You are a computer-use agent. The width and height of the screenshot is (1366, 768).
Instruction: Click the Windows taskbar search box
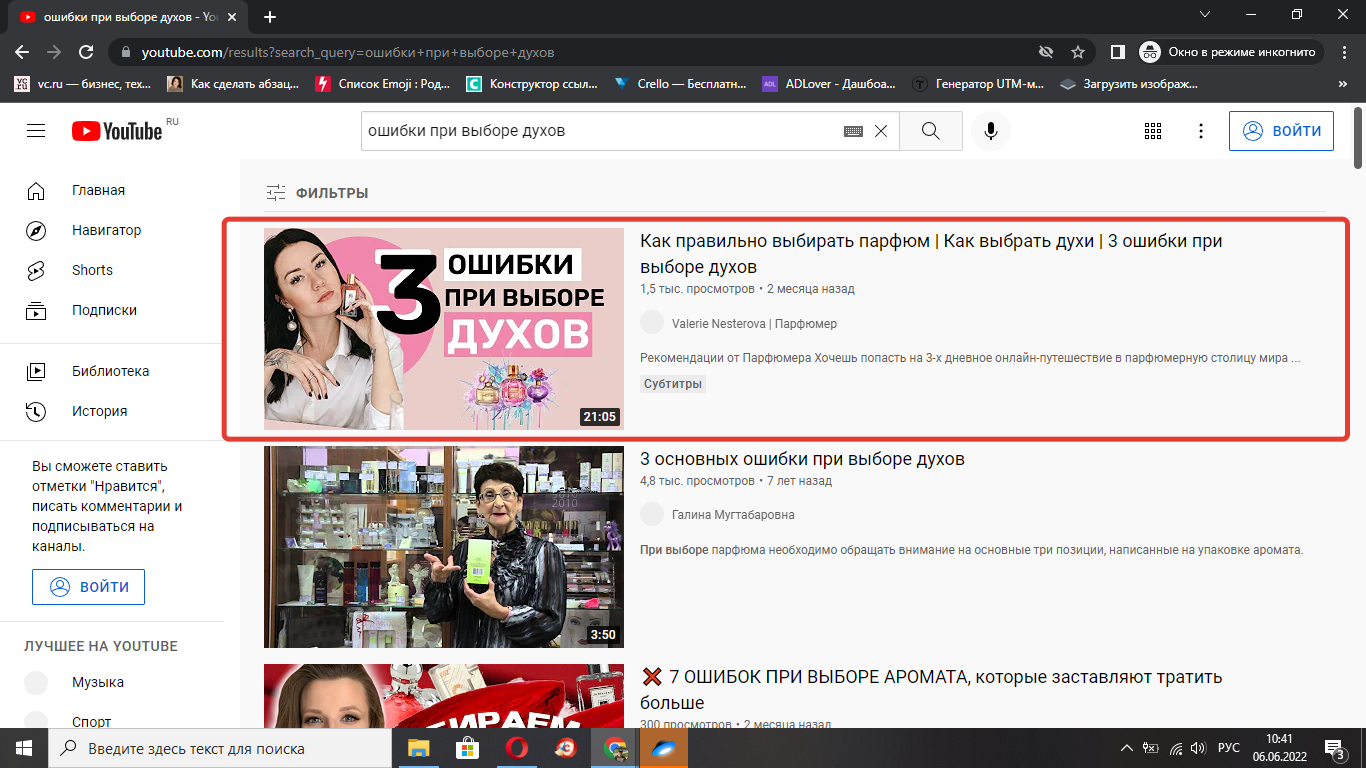point(220,748)
